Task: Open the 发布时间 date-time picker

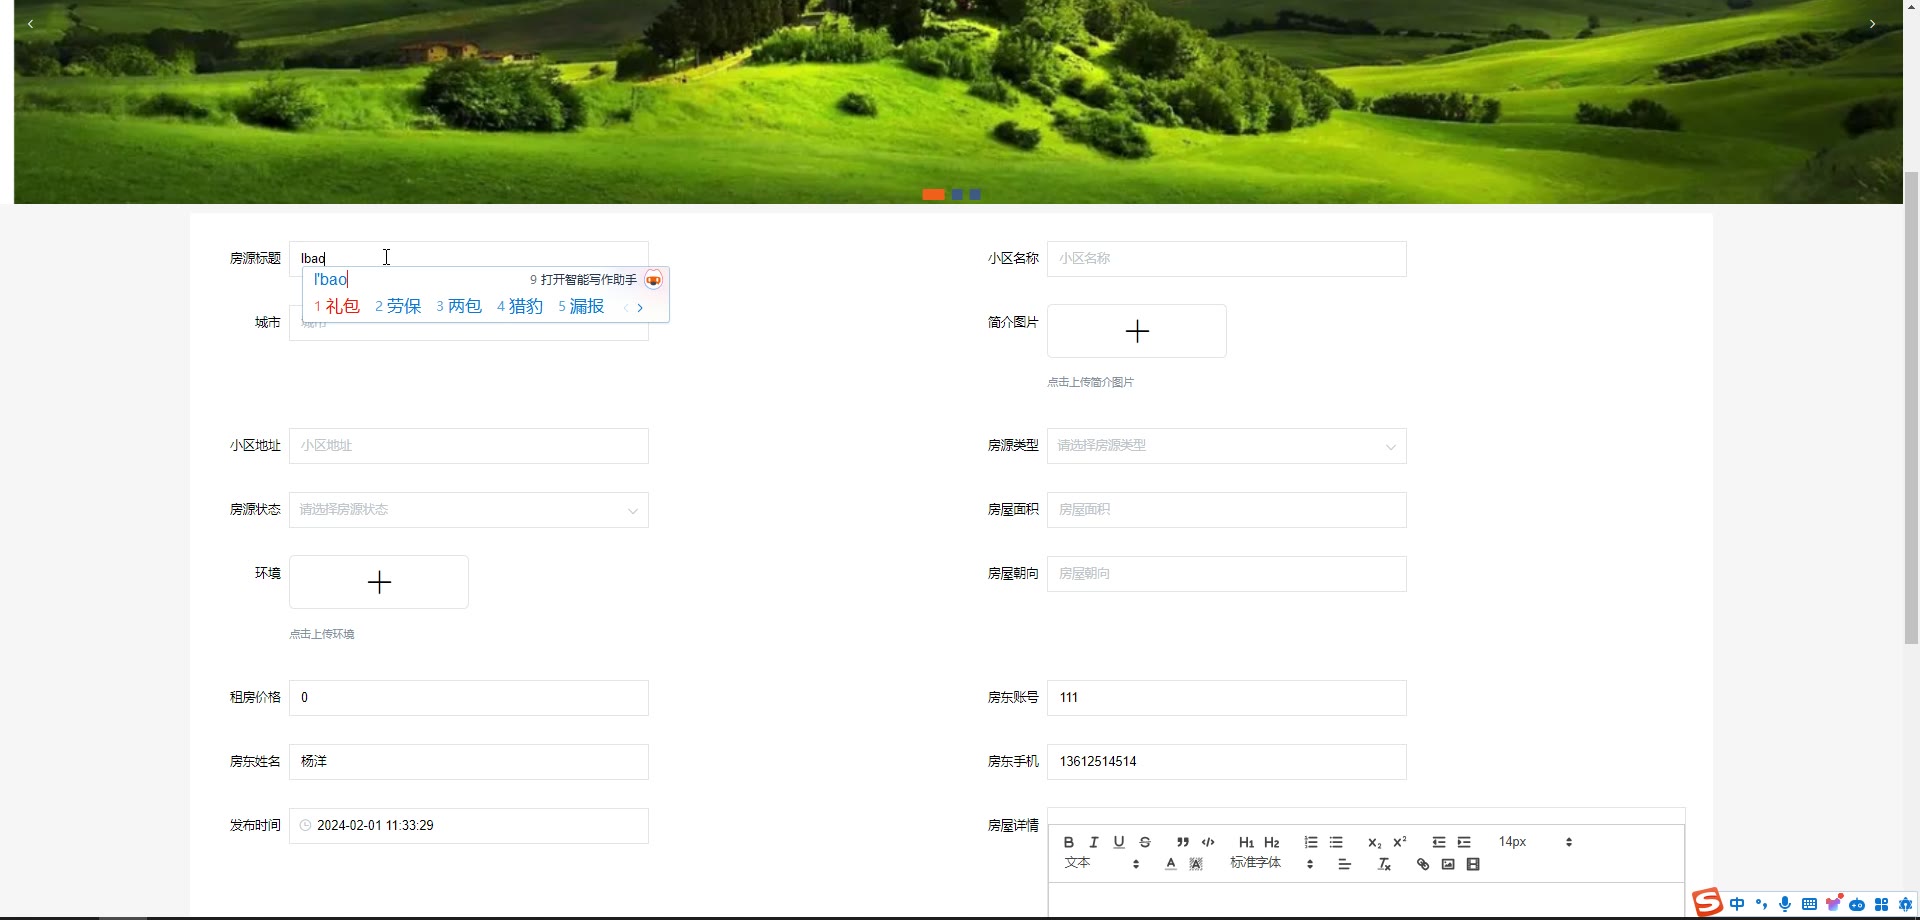Action: [468, 826]
